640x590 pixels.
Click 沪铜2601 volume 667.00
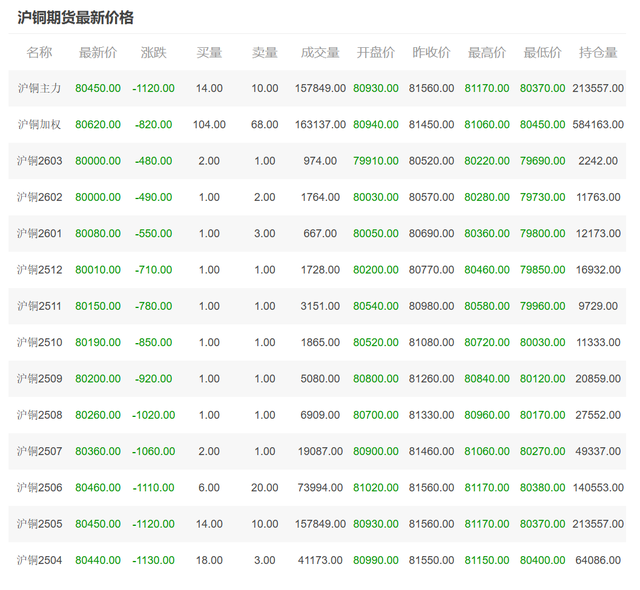click(320, 233)
